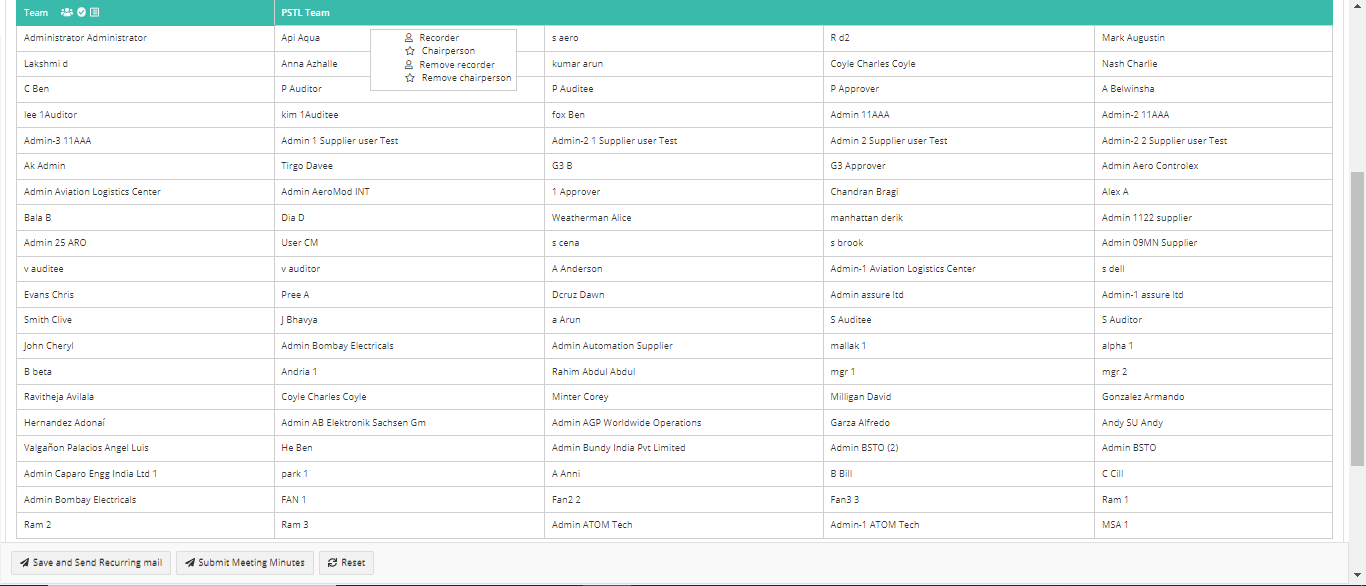Select the kim 1Auditee cell
Viewport: 1366px width, 586px height.
click(x=410, y=115)
